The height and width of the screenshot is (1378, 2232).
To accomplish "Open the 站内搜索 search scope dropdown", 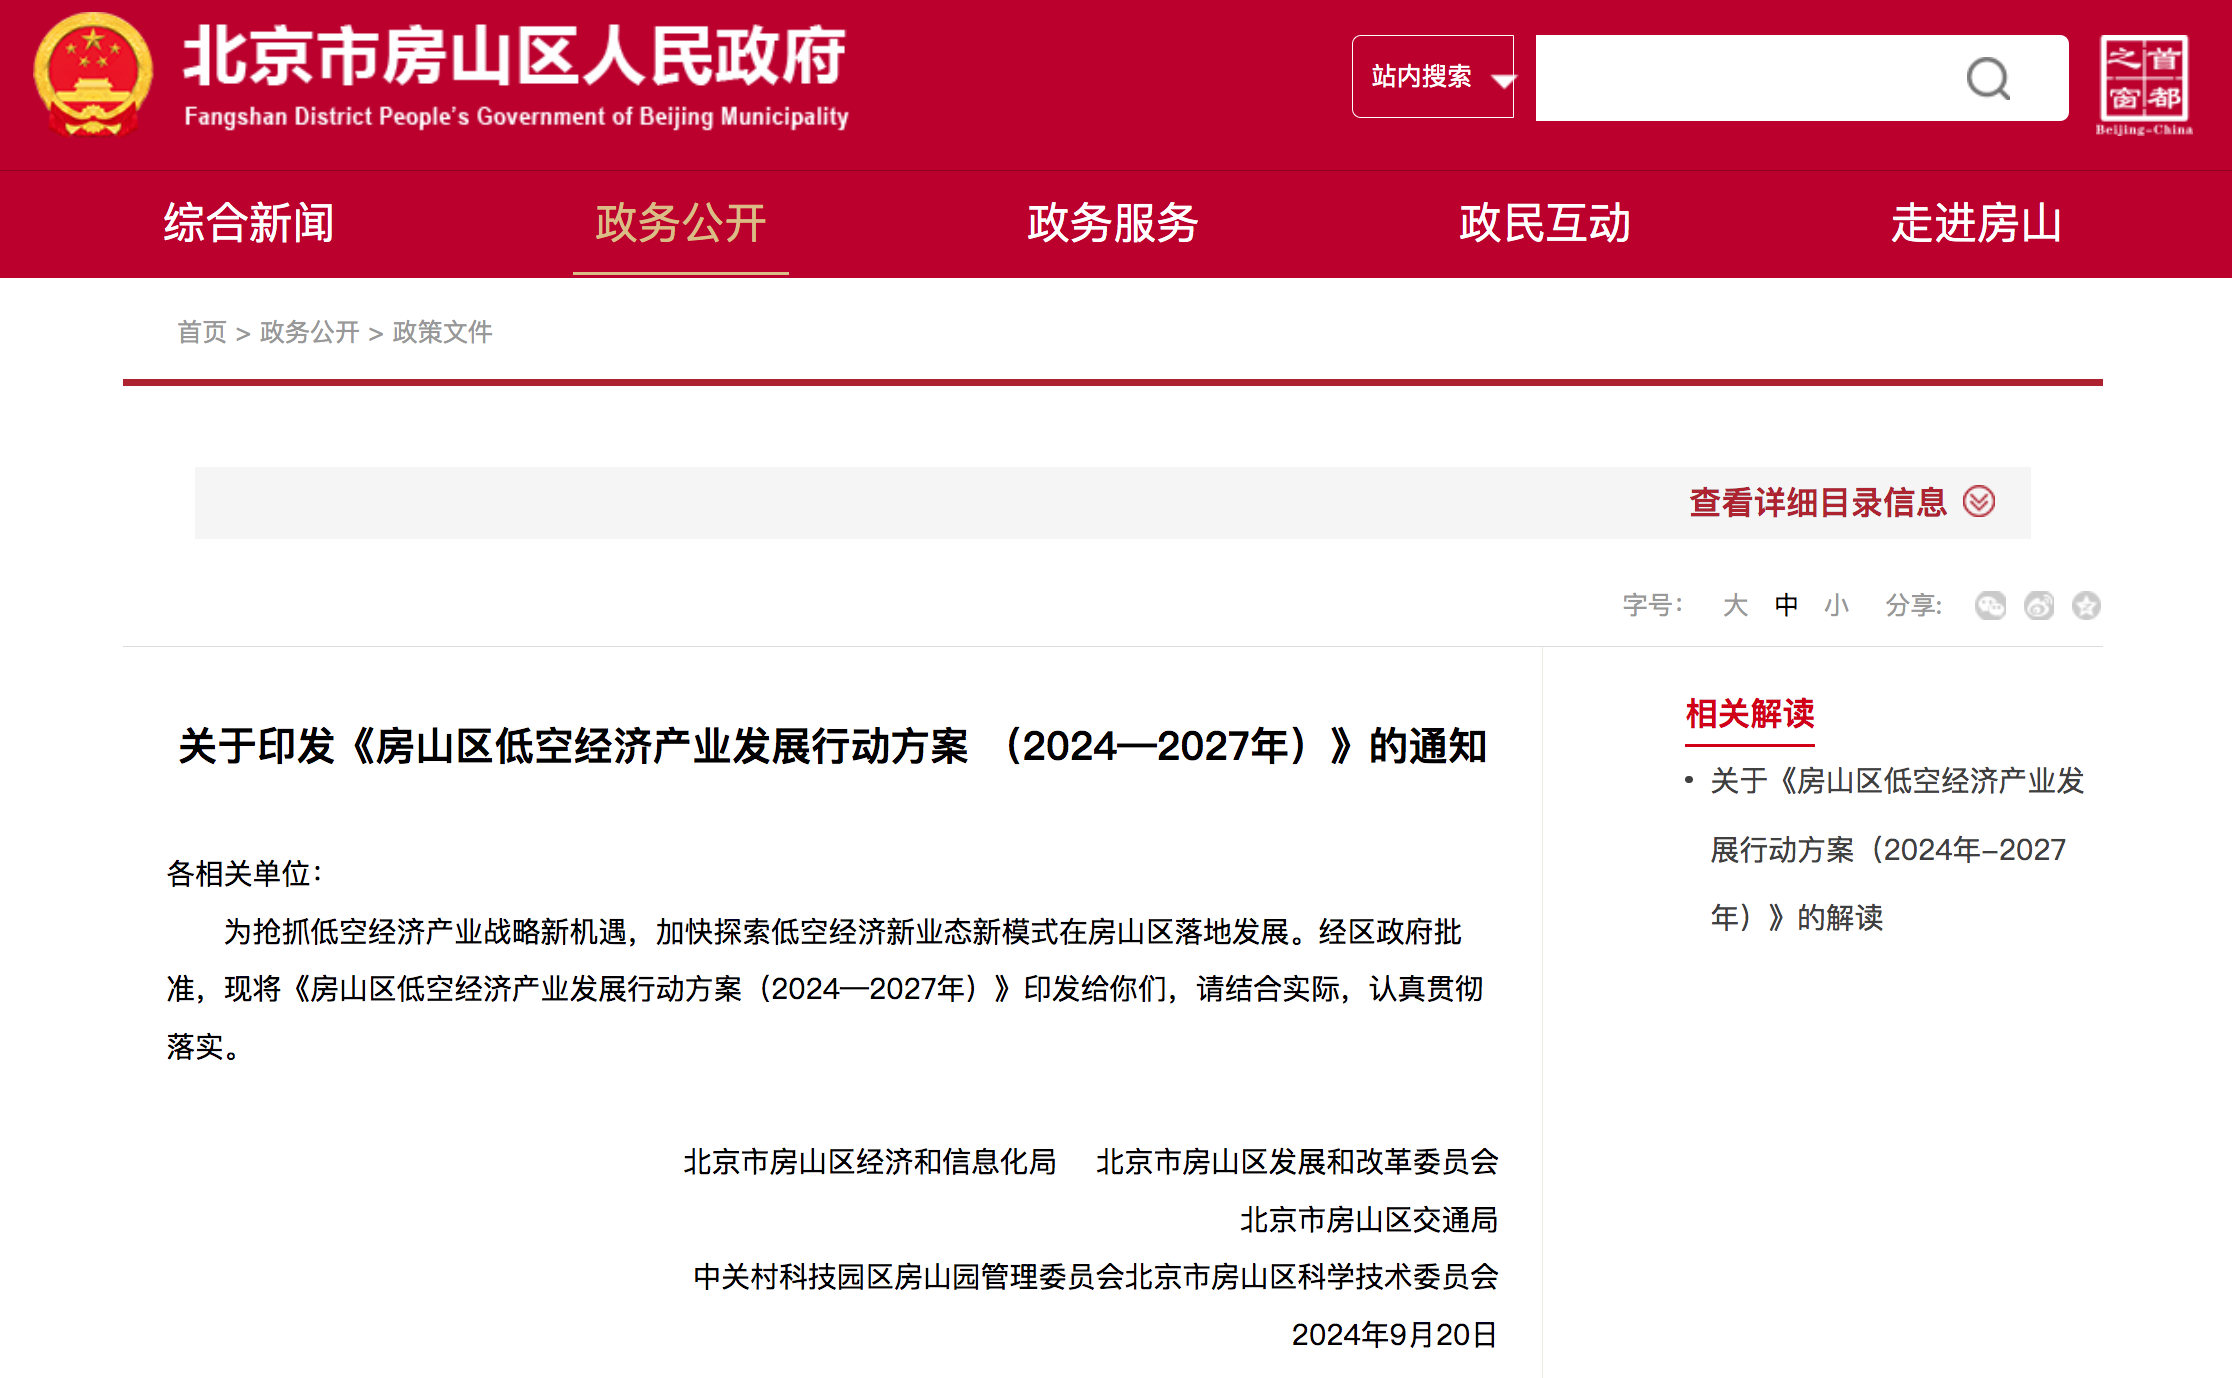I will [1433, 76].
